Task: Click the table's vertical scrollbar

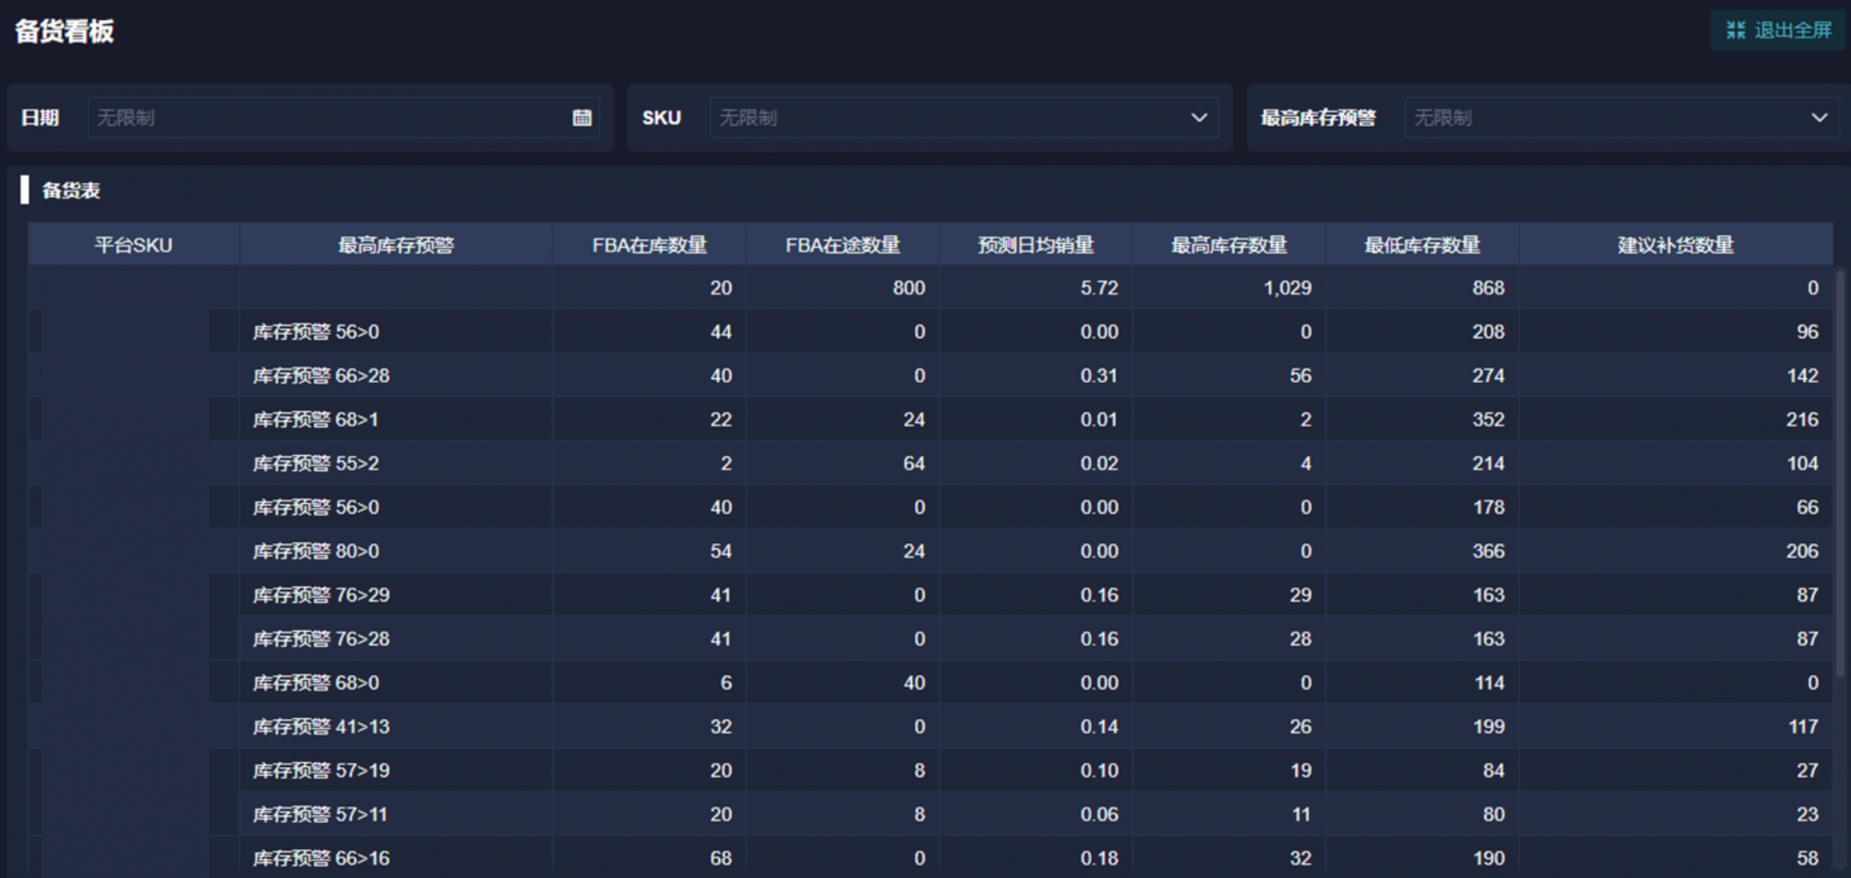Action: [x=1840, y=470]
